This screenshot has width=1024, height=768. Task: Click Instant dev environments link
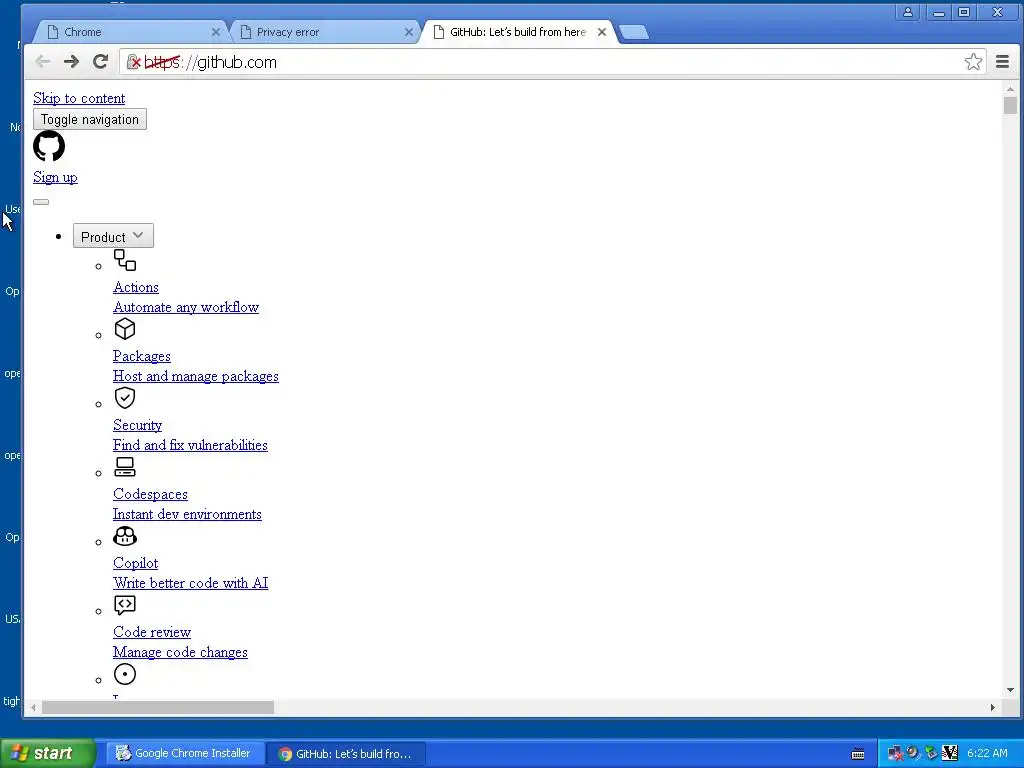pyautogui.click(x=187, y=514)
